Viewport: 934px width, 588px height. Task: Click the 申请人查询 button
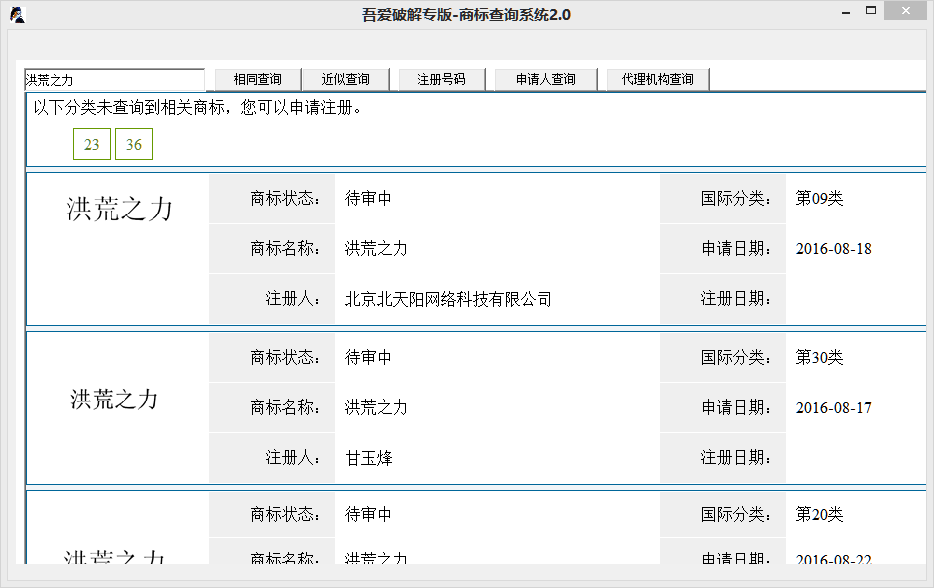(x=541, y=78)
